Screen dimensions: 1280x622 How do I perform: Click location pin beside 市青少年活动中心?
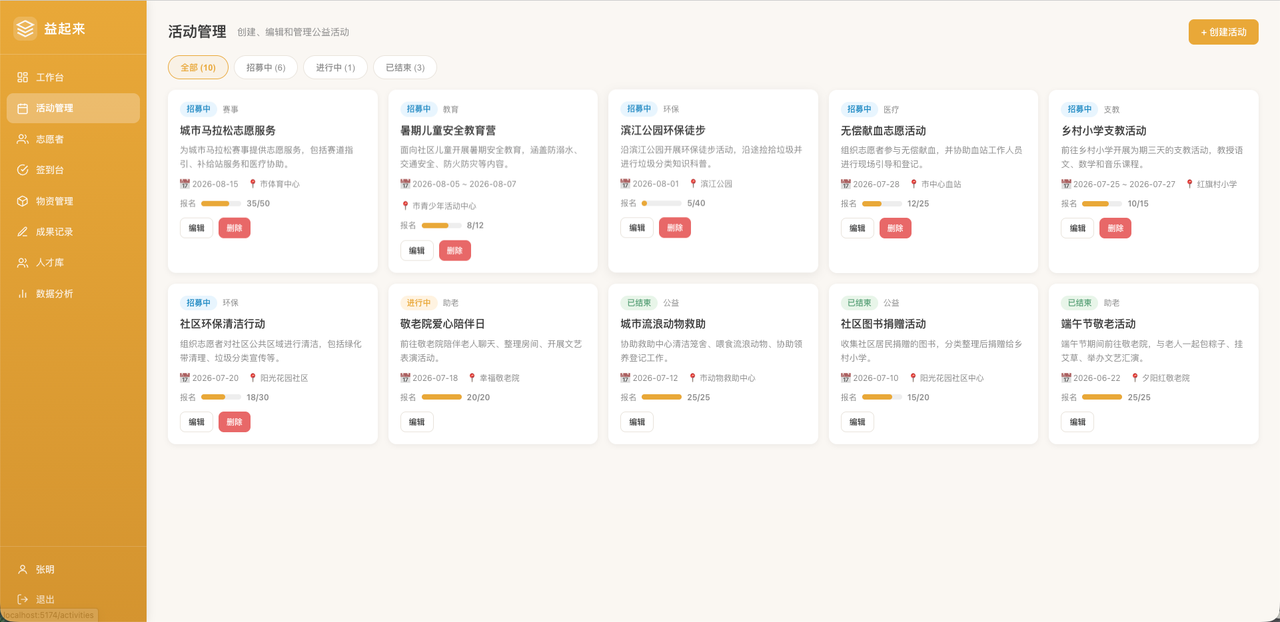[405, 206]
